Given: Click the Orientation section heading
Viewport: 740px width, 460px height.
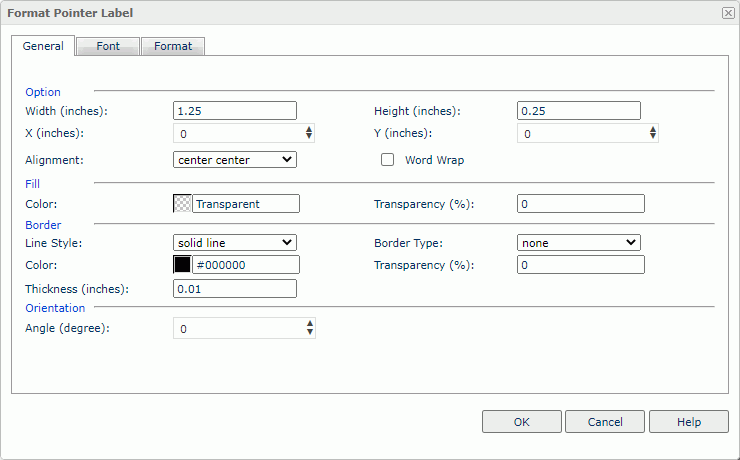Looking at the screenshot, I should pos(55,308).
